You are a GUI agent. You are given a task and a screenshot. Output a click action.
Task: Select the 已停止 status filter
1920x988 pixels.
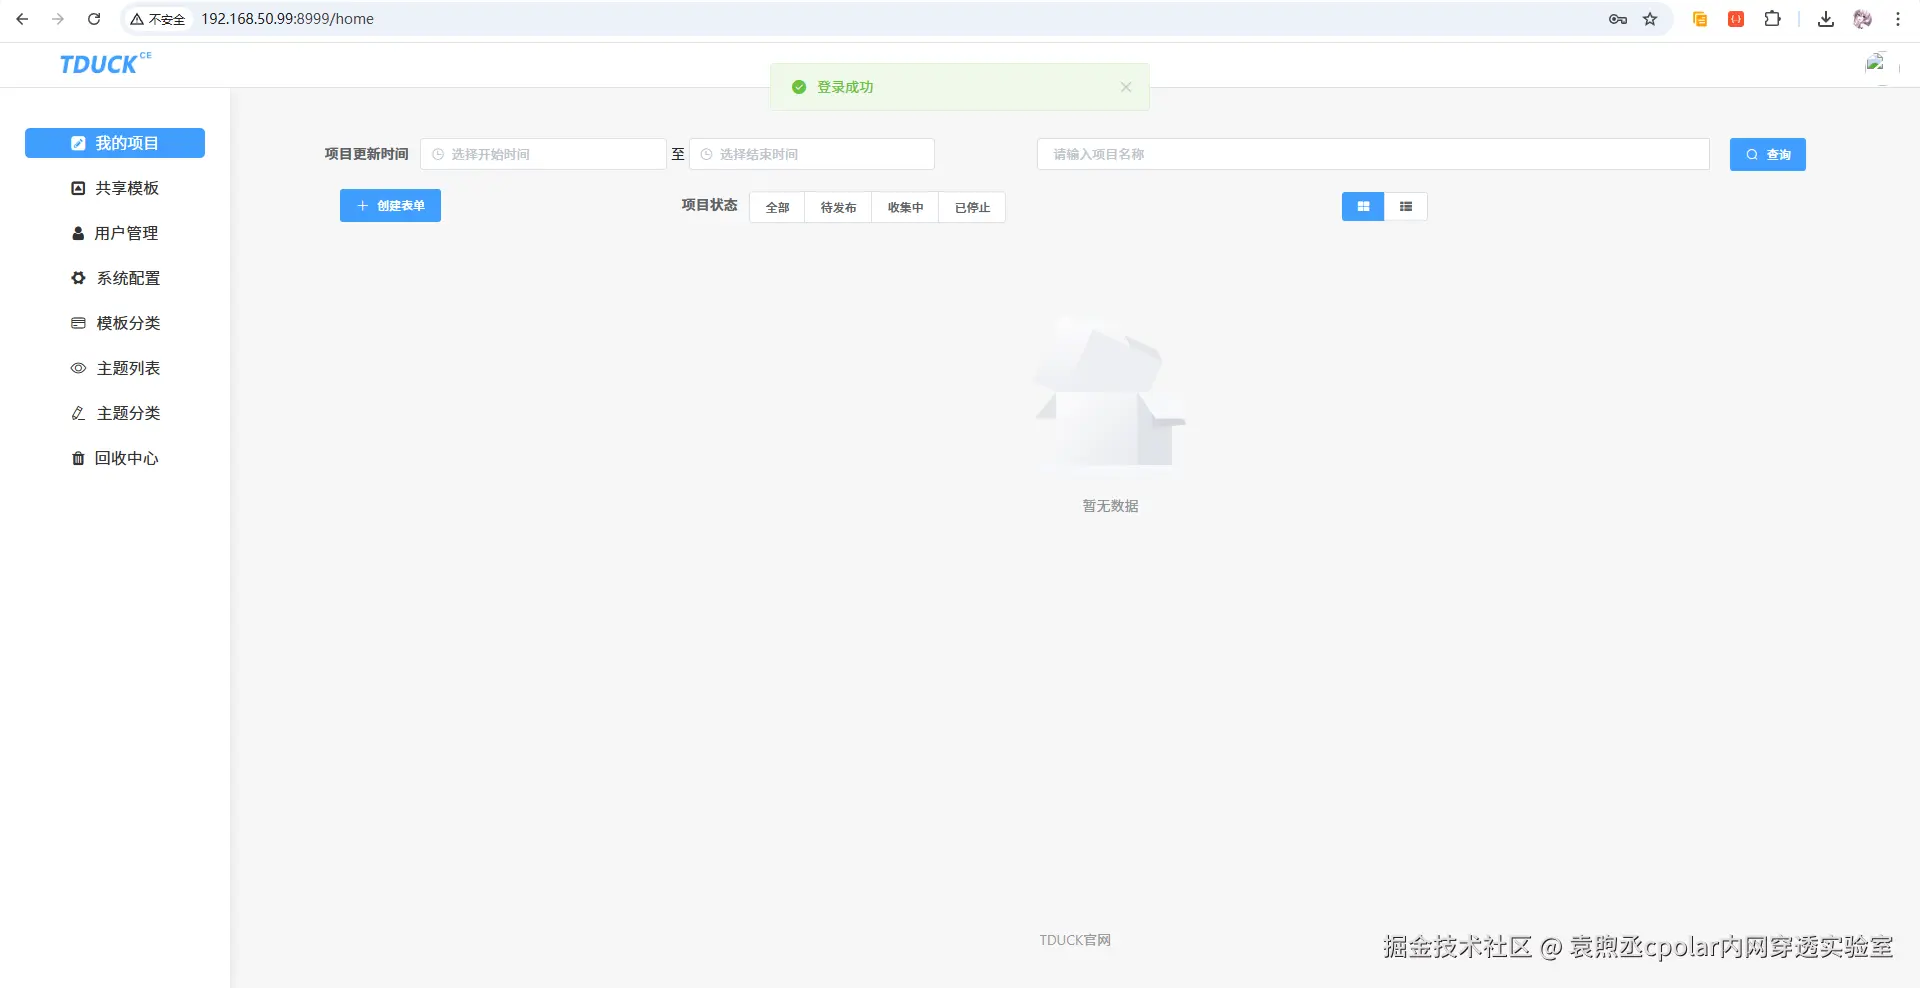click(x=972, y=207)
